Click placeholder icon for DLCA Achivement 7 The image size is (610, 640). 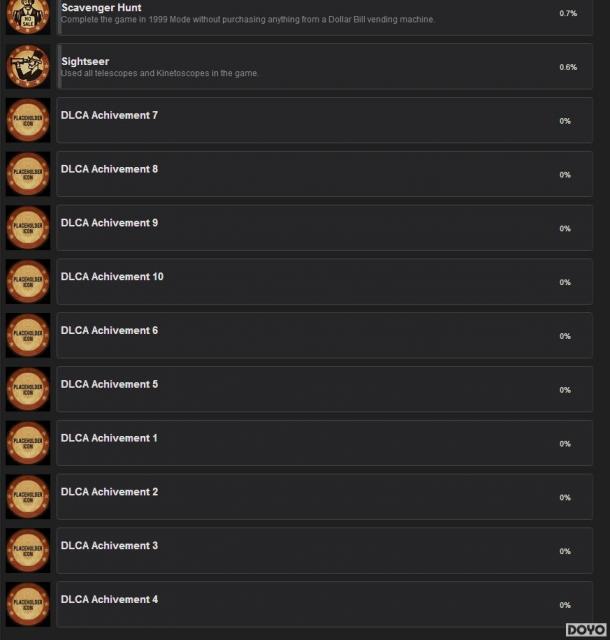coord(28,120)
